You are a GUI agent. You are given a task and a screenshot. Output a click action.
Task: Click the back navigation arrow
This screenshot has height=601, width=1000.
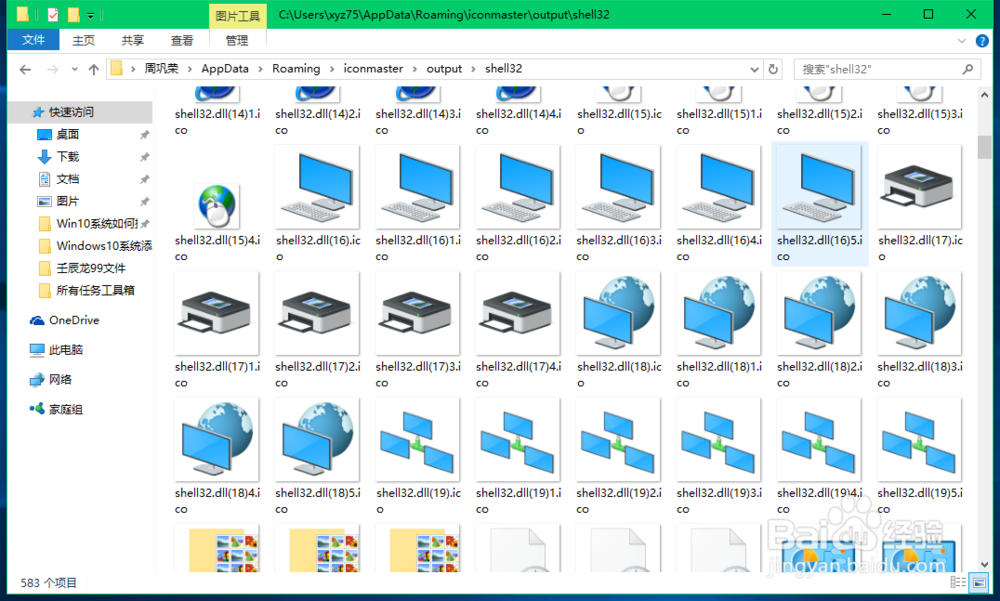(x=25, y=68)
